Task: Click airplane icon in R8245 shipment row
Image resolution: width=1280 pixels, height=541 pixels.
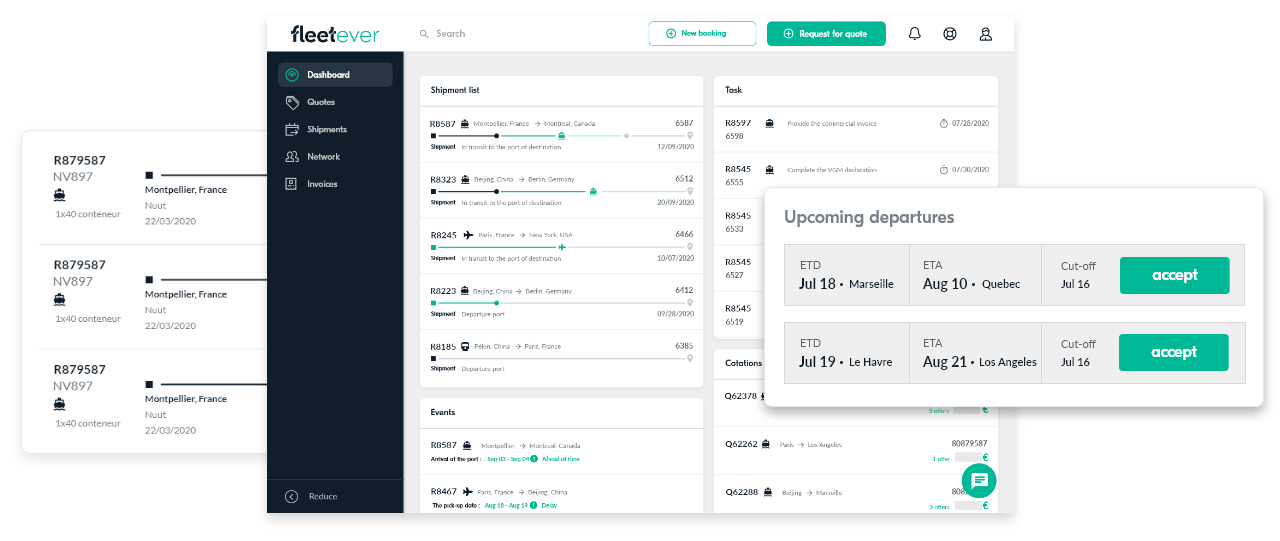Action: pos(468,235)
